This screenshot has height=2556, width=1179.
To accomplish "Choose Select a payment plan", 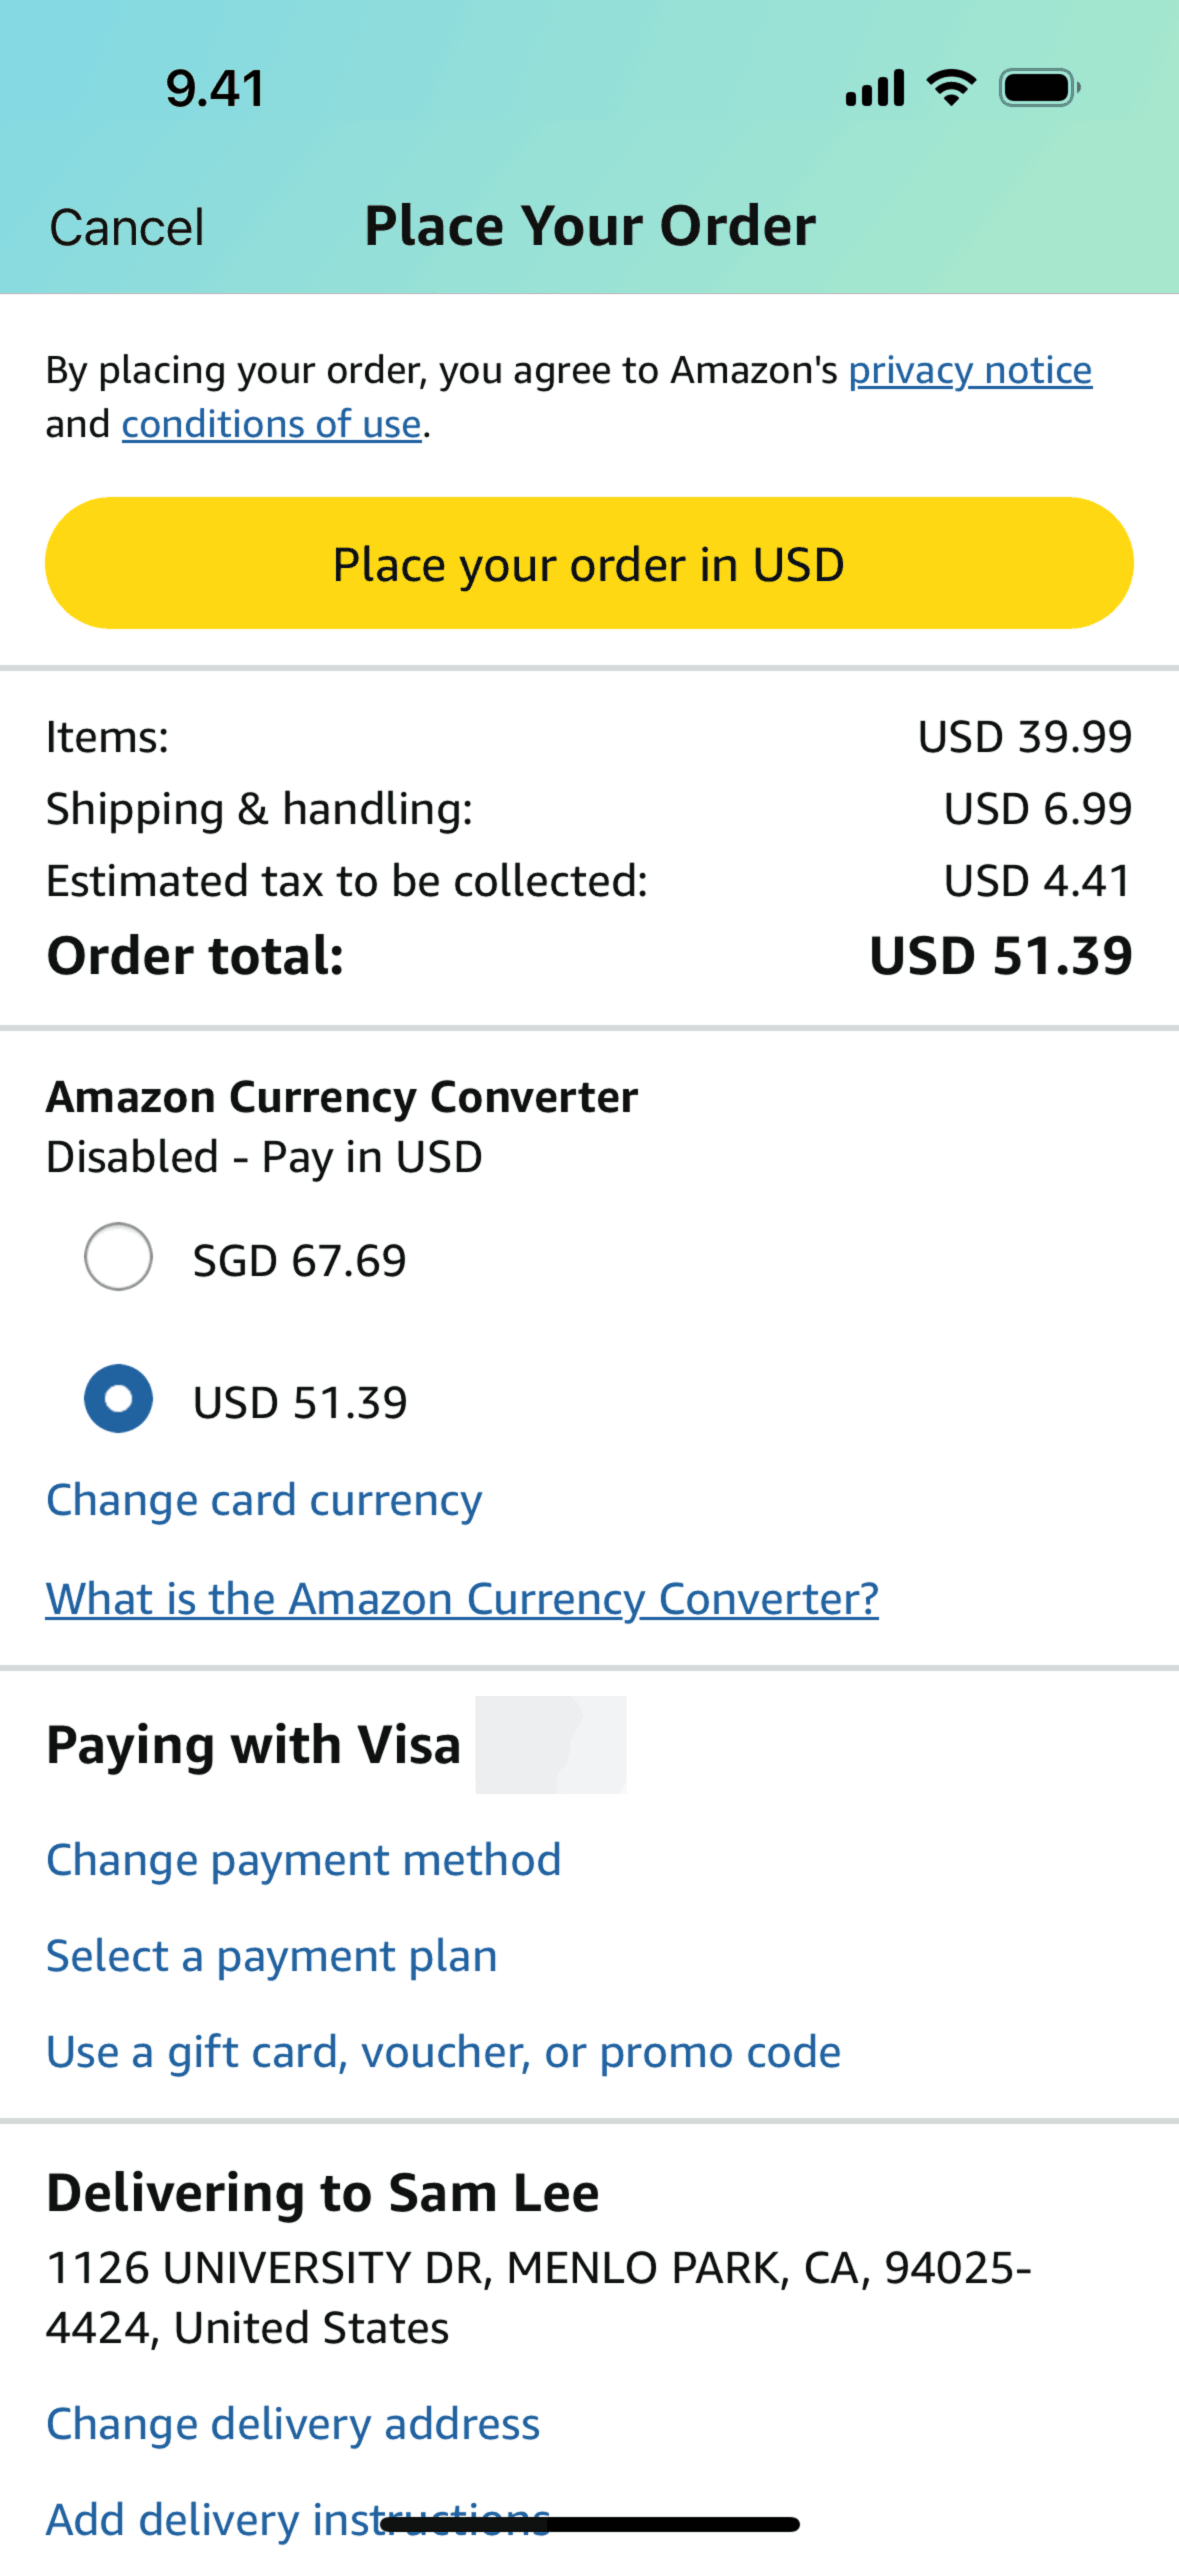I will pyautogui.click(x=271, y=1956).
